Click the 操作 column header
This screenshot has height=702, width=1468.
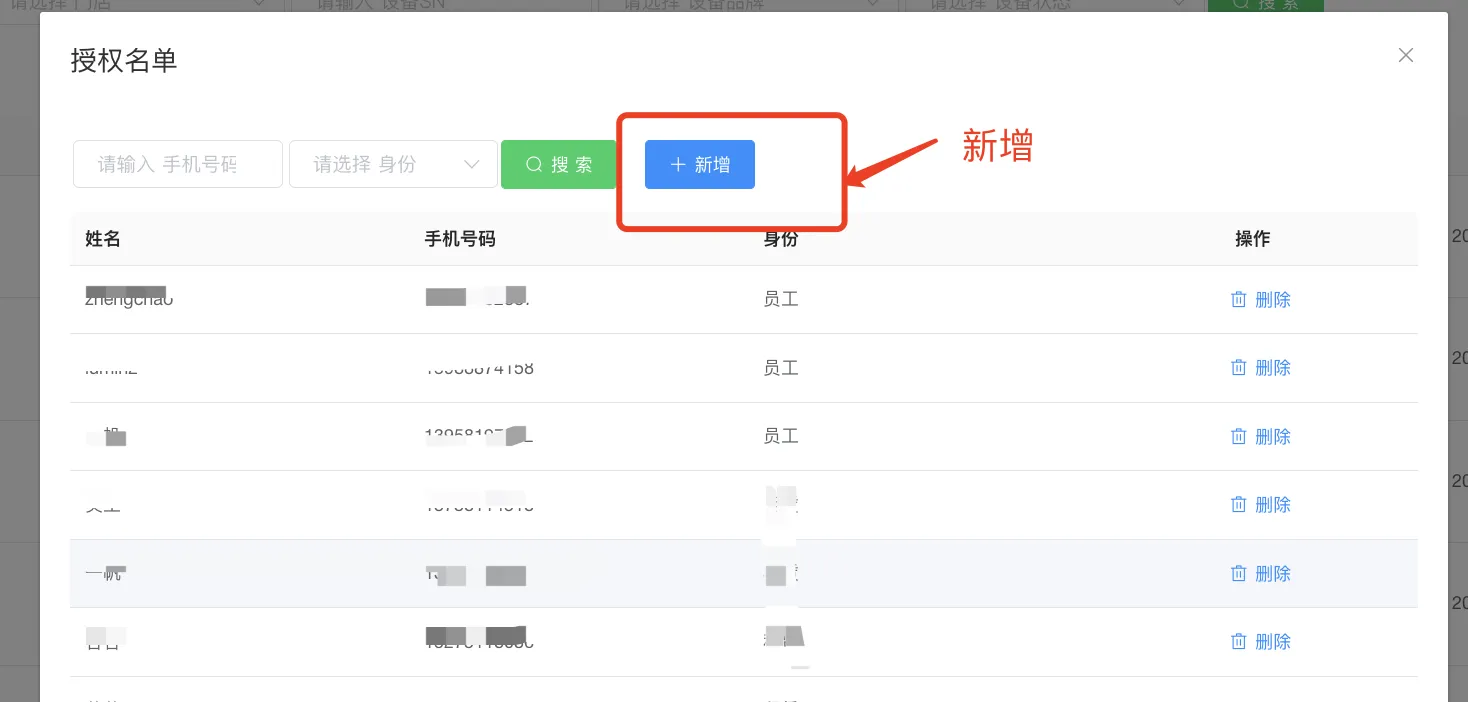pos(1252,239)
